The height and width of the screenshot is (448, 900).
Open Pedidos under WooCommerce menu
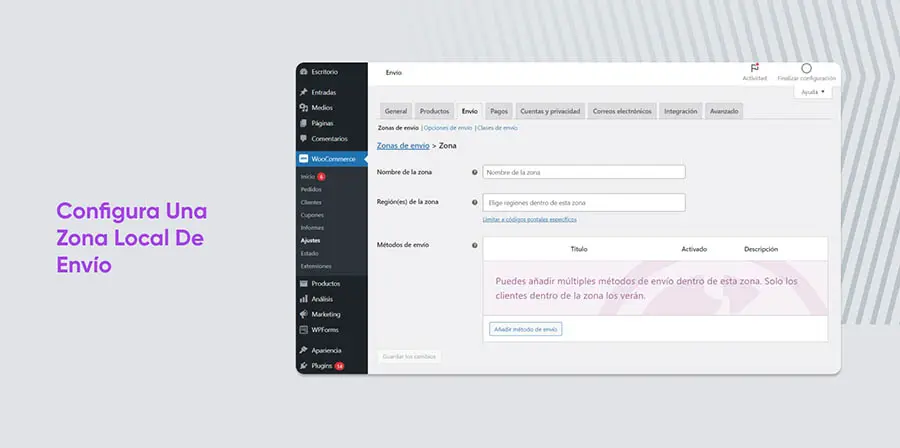click(x=311, y=189)
